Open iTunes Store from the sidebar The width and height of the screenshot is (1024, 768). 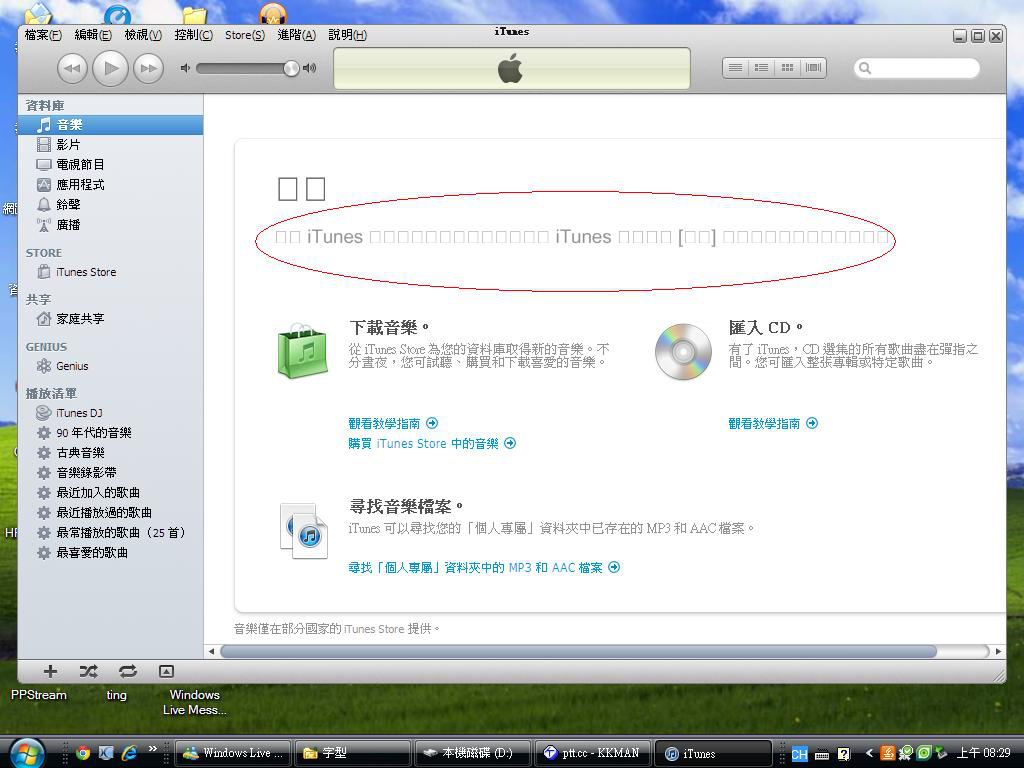pos(110,272)
